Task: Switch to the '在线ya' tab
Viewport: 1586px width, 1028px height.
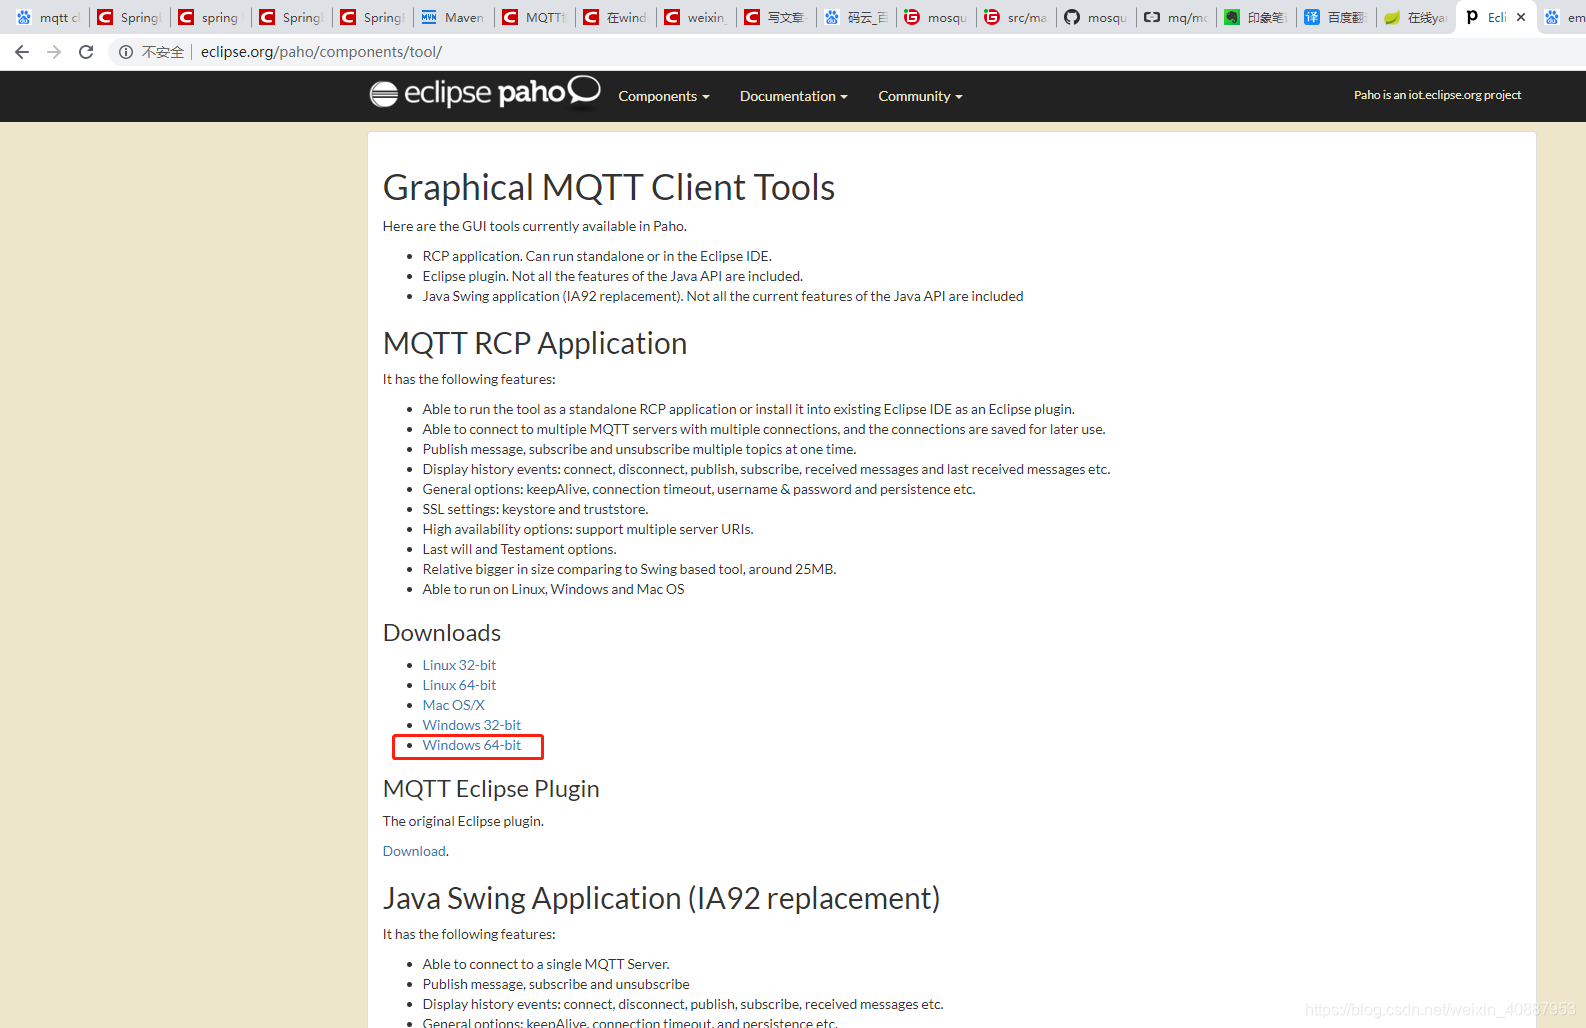Action: 1416,17
